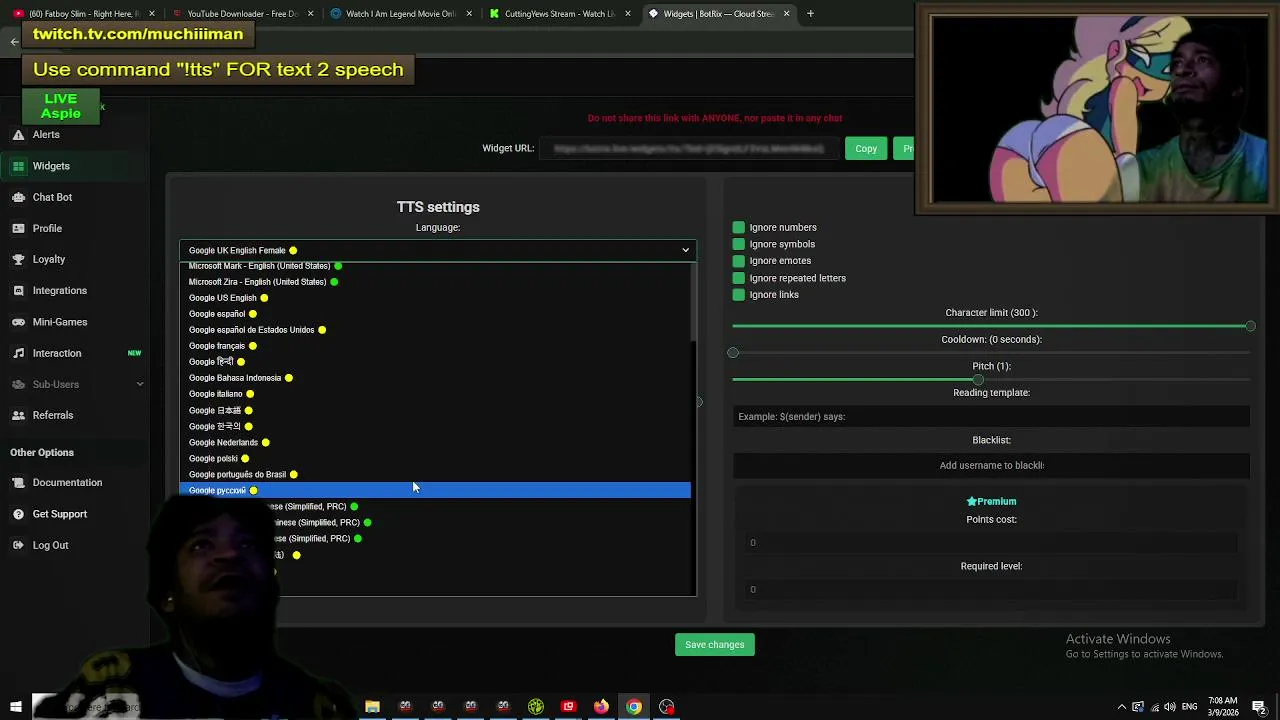
Task: Click the Interaction music note icon
Action: 19,353
